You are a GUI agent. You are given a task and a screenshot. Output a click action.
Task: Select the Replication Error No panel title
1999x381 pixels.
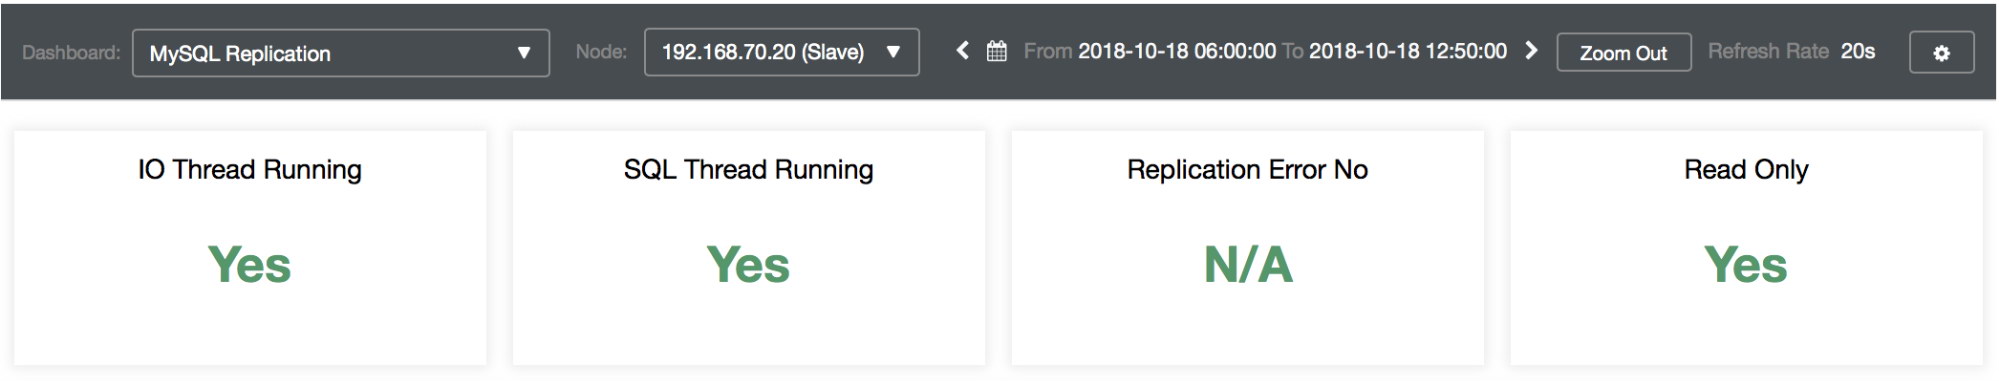click(x=1248, y=170)
